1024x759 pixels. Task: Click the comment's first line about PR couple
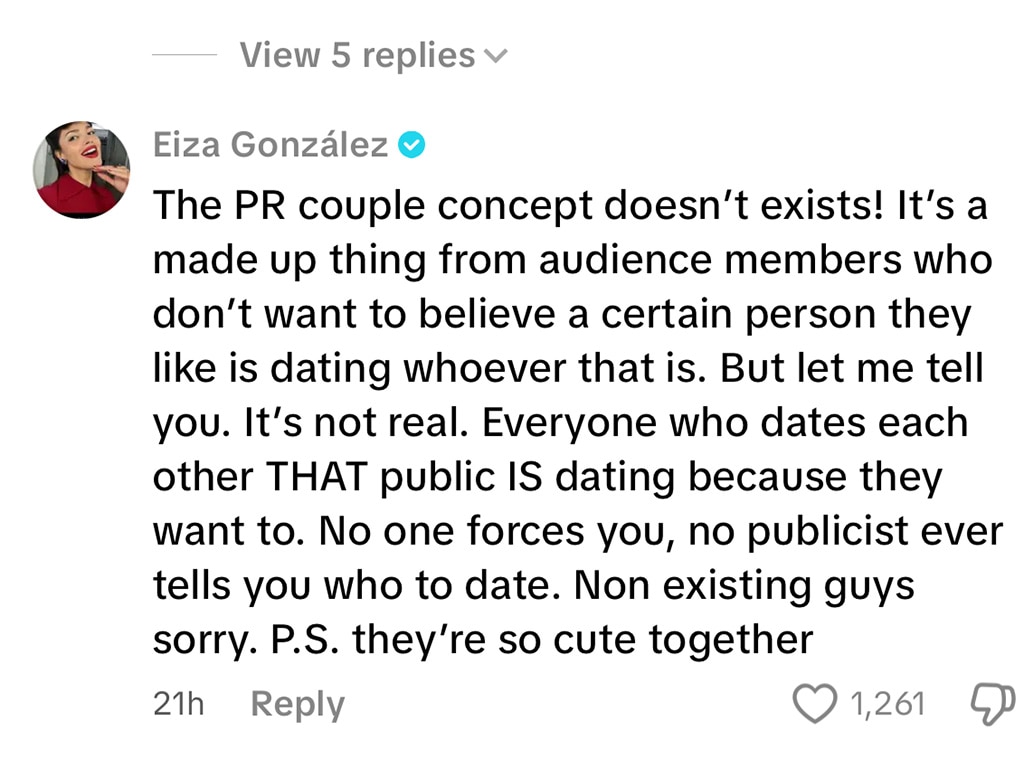click(569, 206)
